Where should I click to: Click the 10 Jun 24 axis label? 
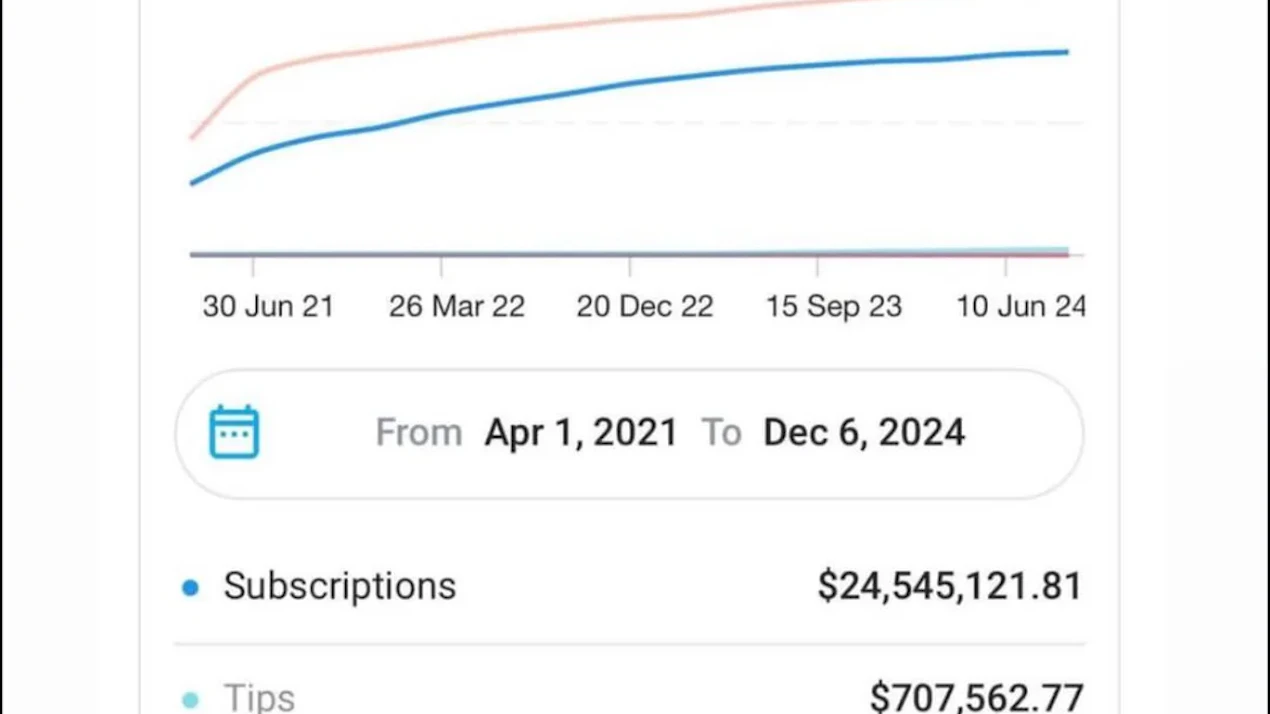1021,306
